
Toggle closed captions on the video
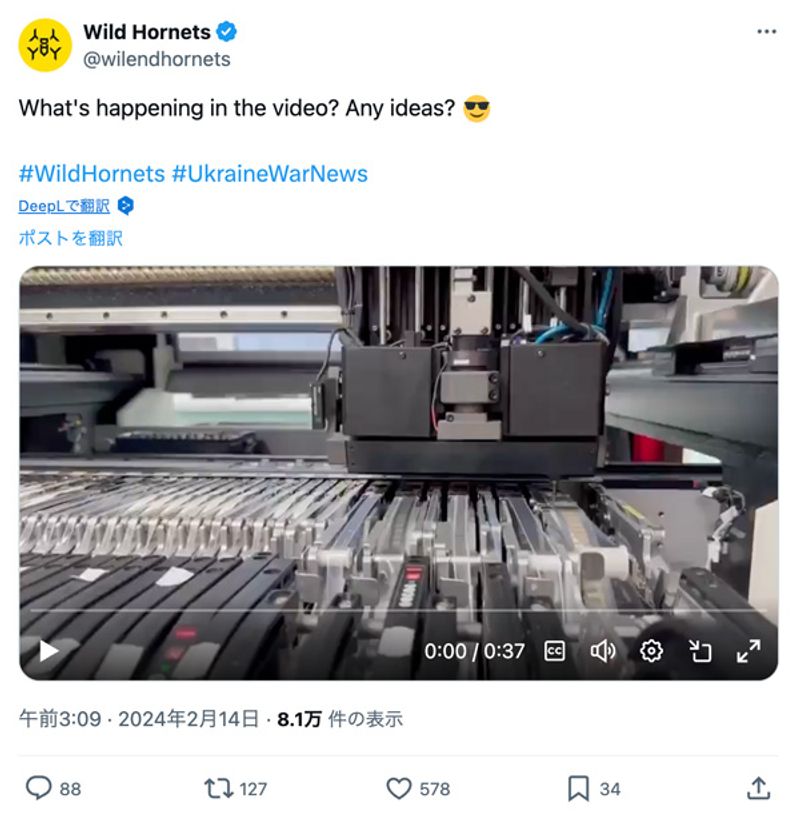tap(555, 651)
